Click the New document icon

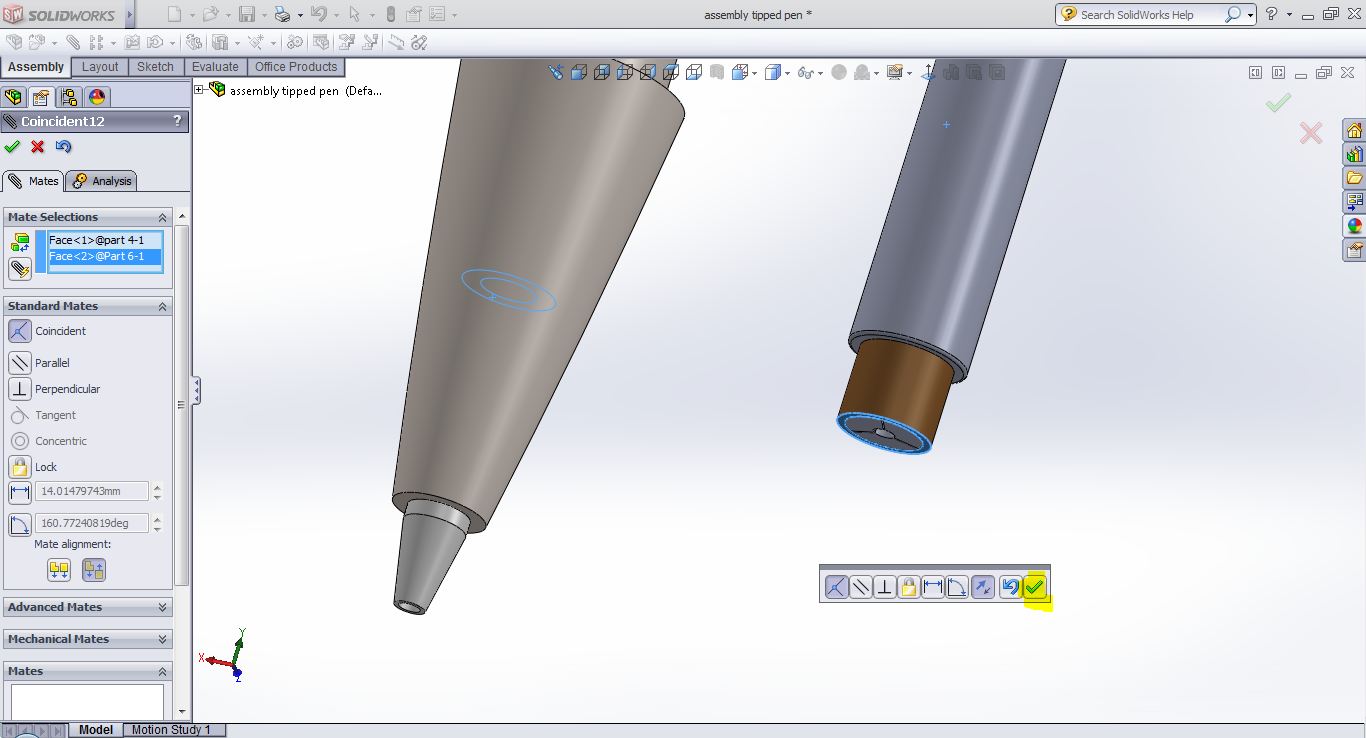pyautogui.click(x=174, y=14)
